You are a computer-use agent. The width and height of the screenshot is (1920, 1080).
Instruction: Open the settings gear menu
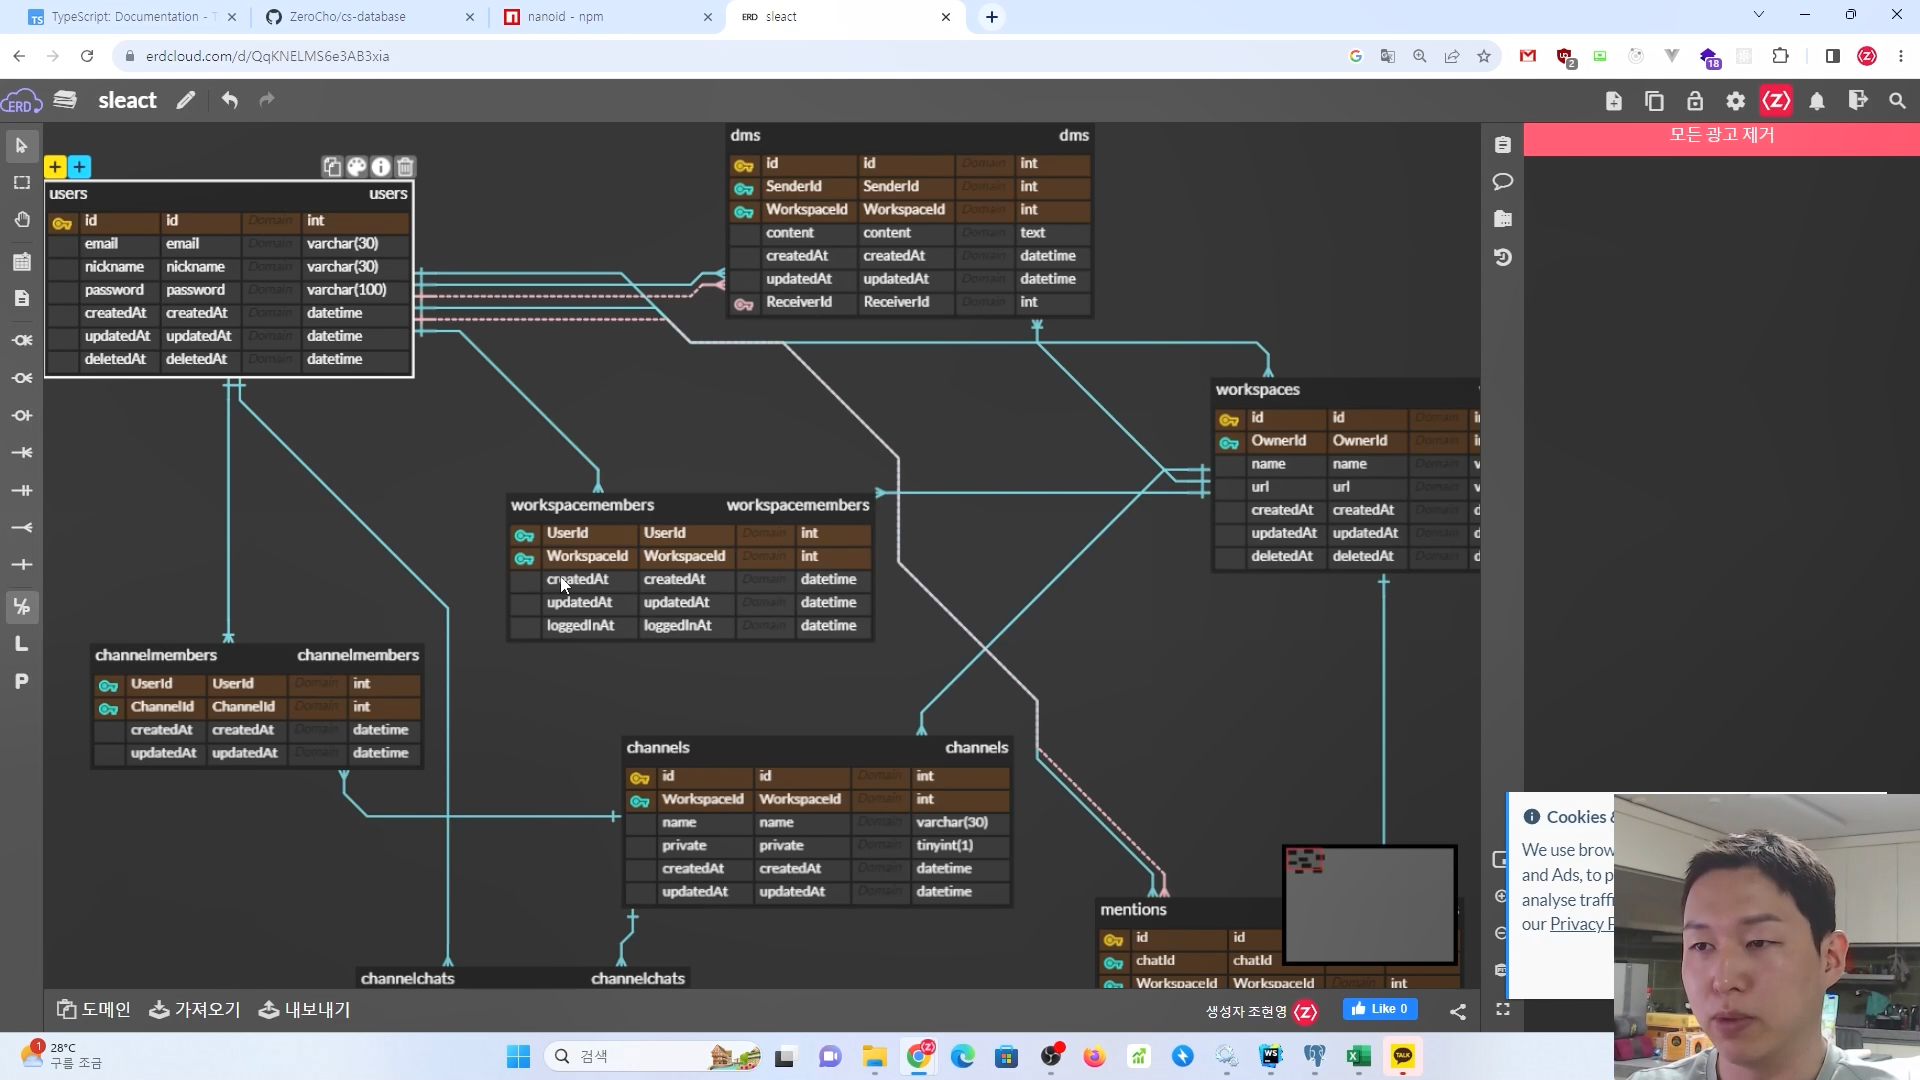[1736, 101]
